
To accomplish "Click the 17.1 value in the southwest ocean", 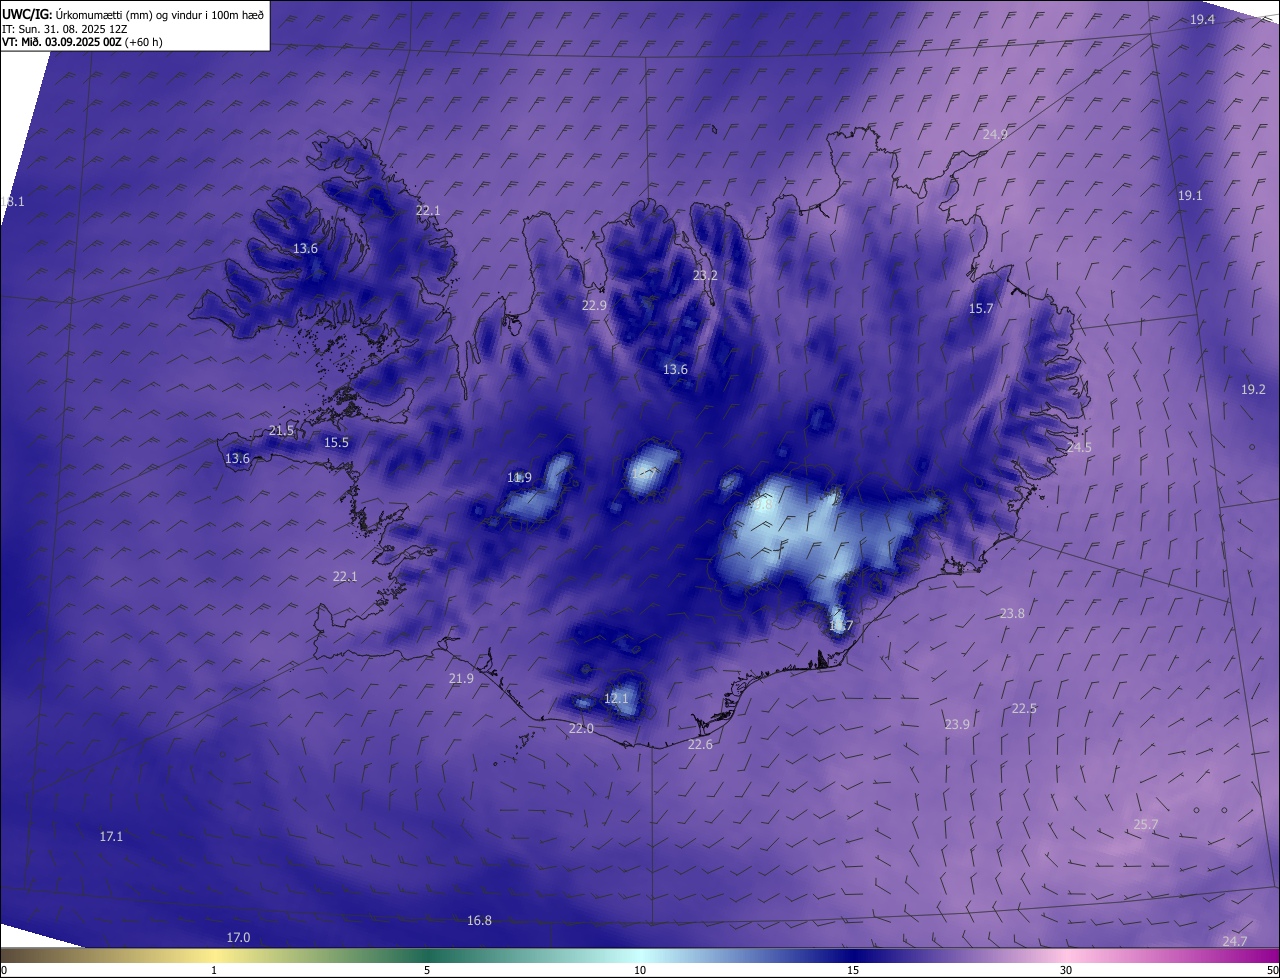I will (111, 836).
